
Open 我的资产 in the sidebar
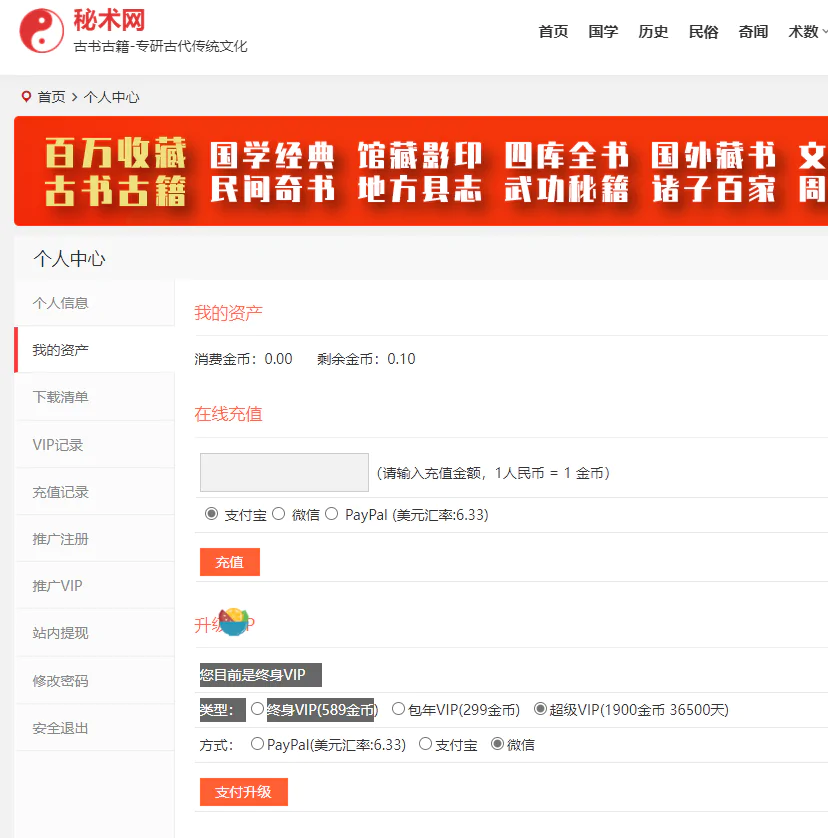pos(95,350)
